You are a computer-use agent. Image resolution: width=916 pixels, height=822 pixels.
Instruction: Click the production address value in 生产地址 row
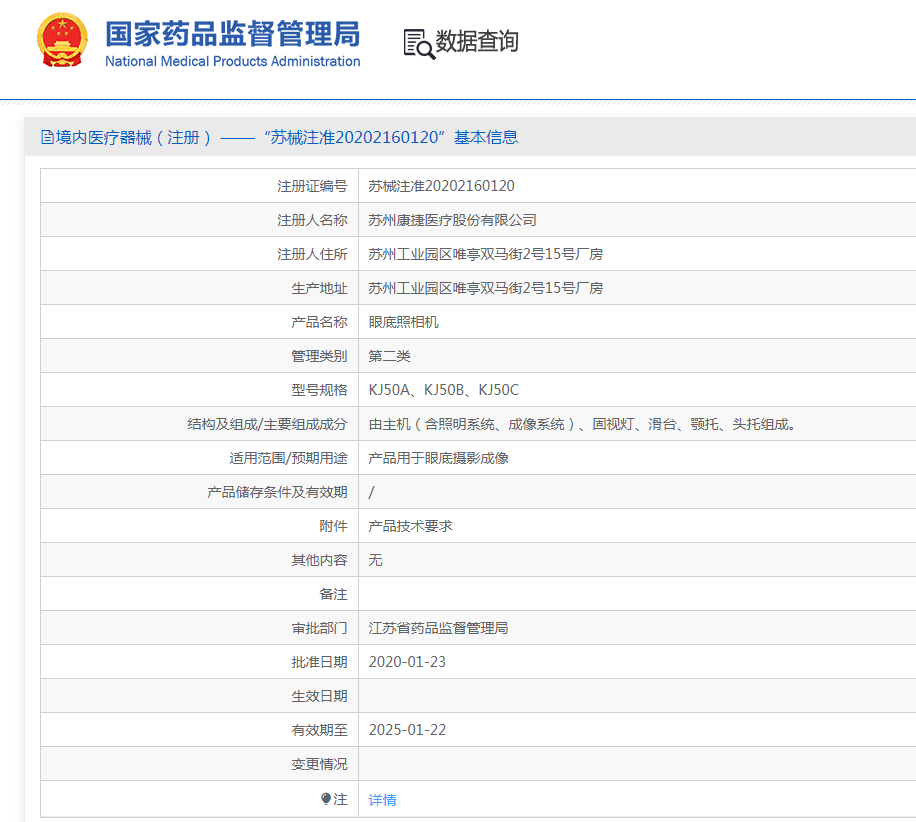pos(485,288)
